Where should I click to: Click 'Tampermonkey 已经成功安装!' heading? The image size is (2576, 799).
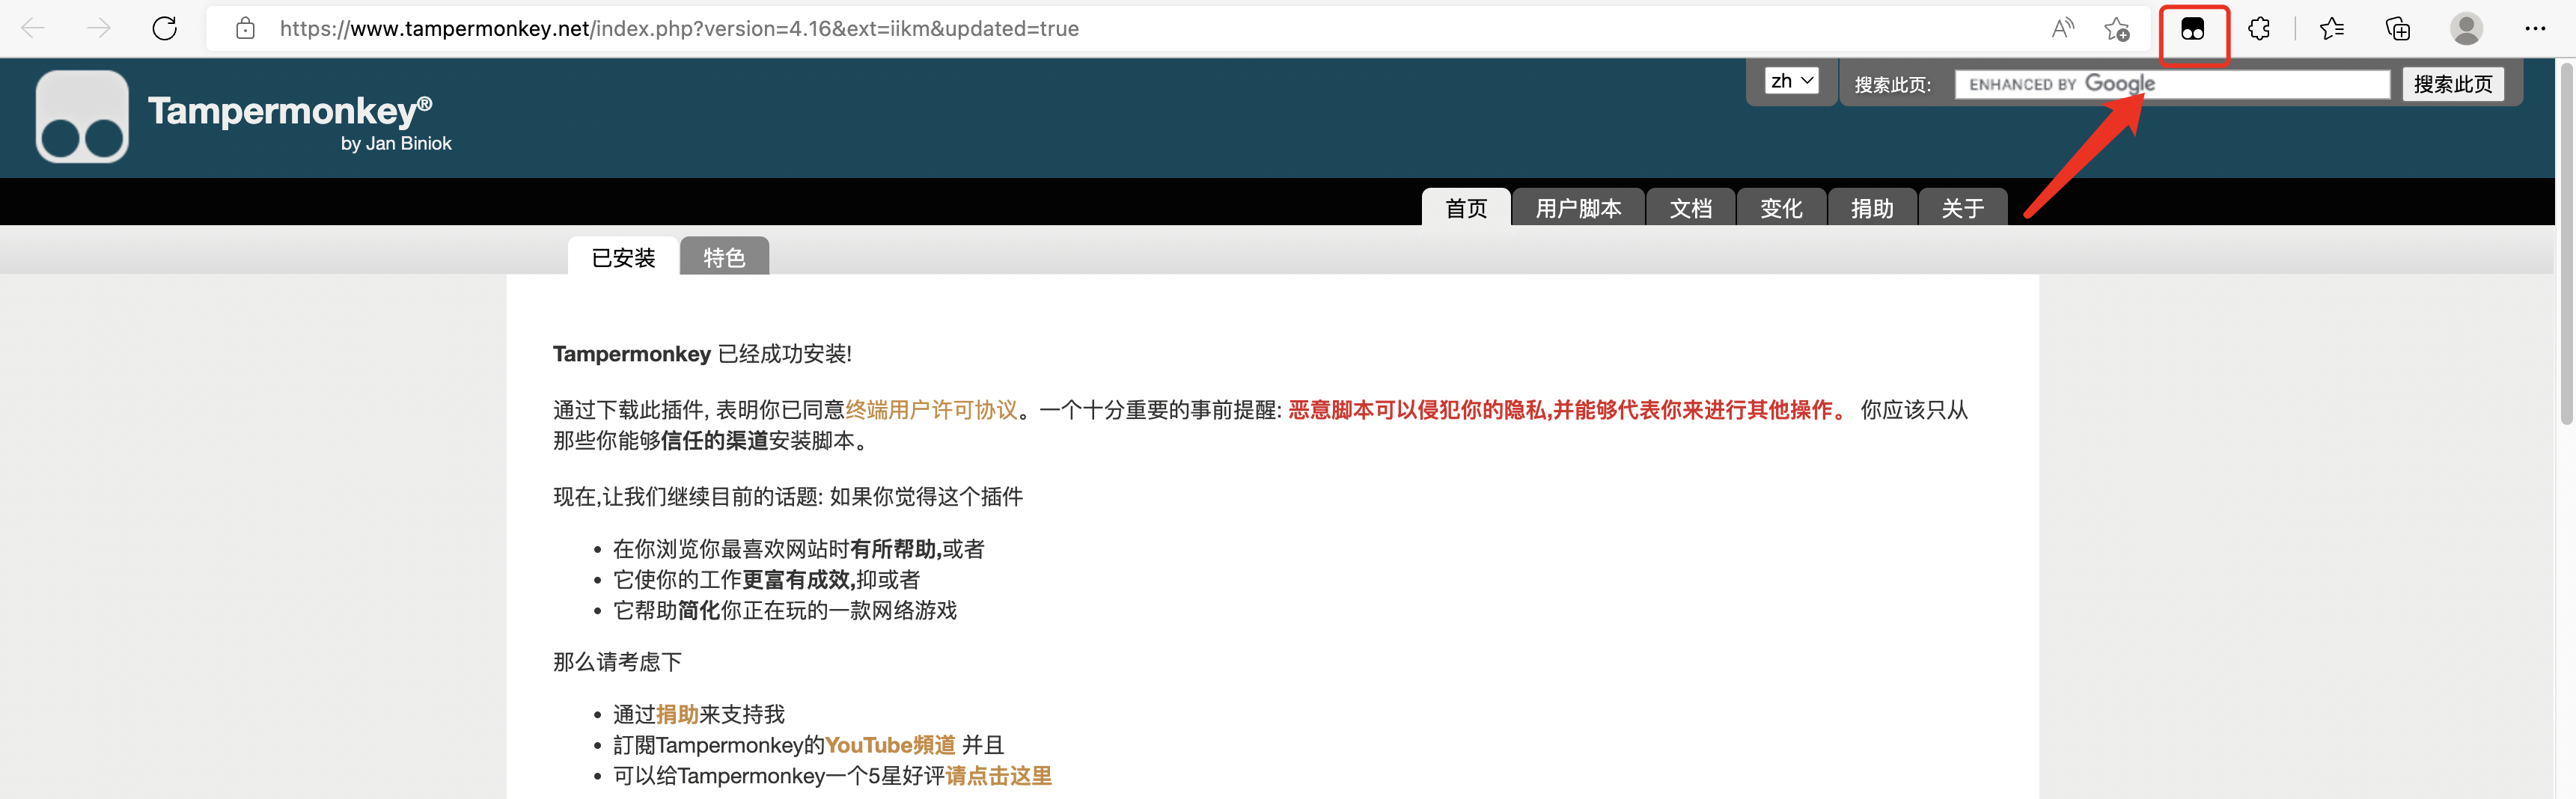tap(702, 354)
